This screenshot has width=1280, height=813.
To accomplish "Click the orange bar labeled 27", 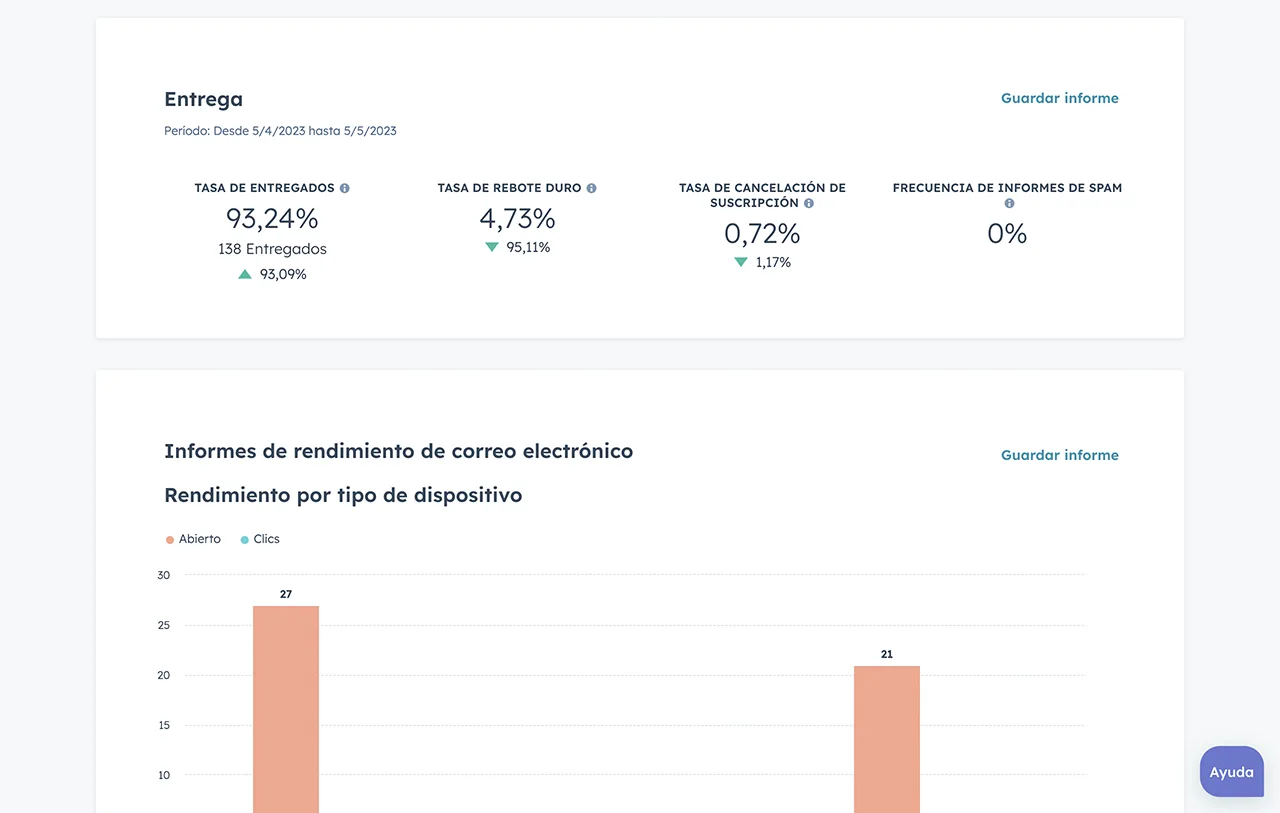I will pos(286,709).
